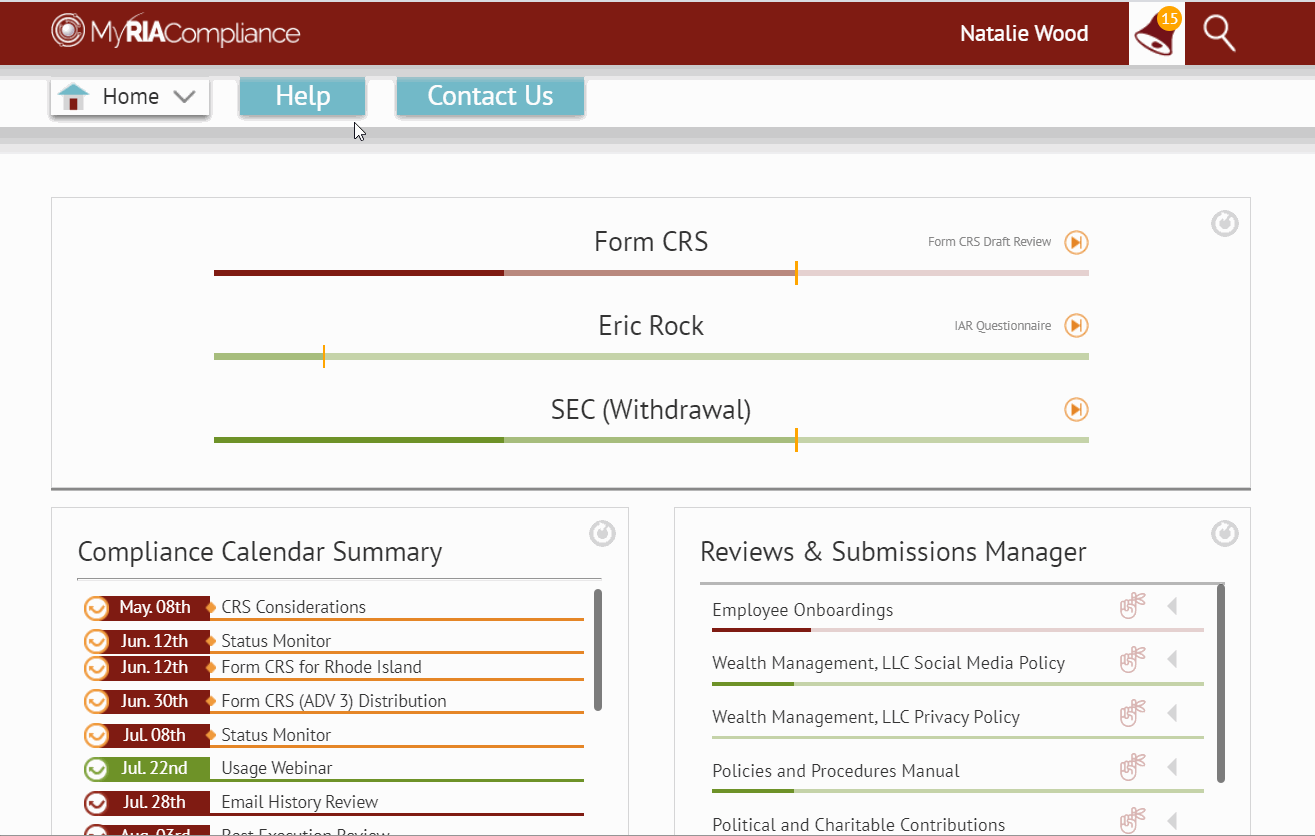Image resolution: width=1315 pixels, height=836 pixels.
Task: Click the Contact Us button
Action: 490,96
